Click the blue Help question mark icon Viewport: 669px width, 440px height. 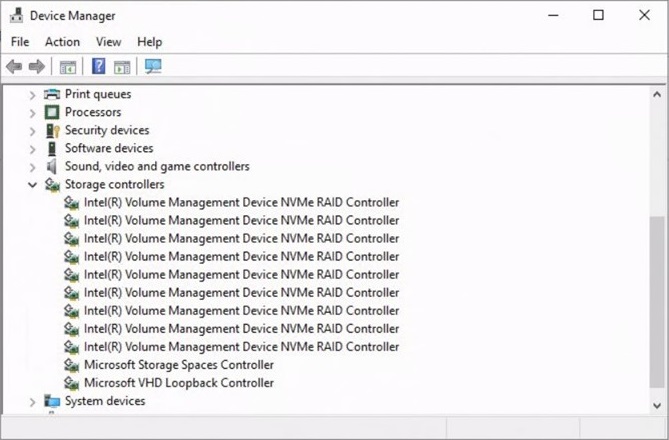99,67
